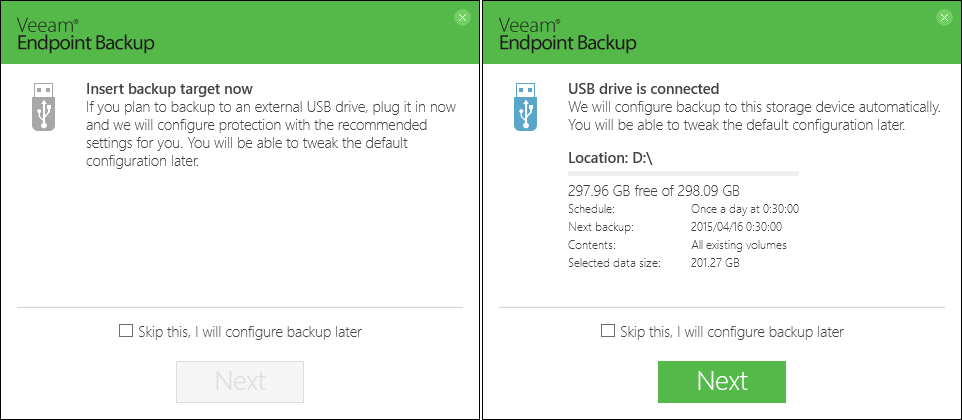This screenshot has width=962, height=420.
Task: Click the D:\ drive free space bar
Action: point(683,174)
